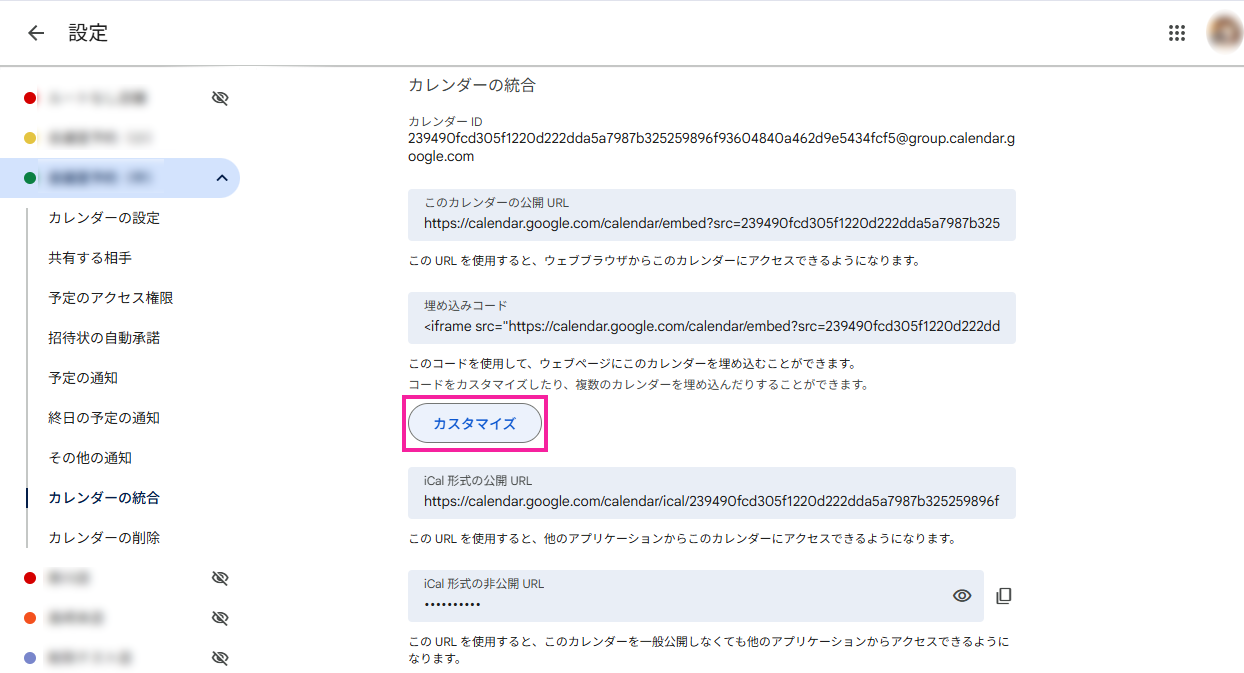Toggle the eye-off icon on the topmost red calendar

tap(221, 98)
